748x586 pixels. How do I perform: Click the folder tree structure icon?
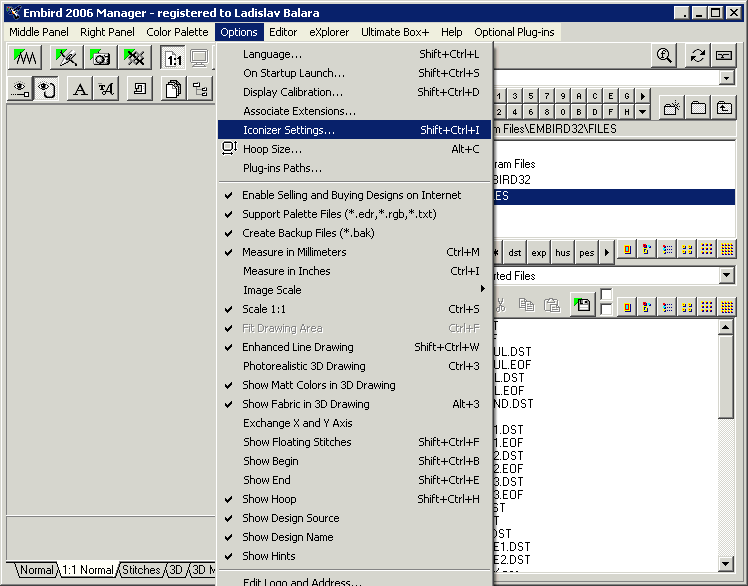point(199,89)
